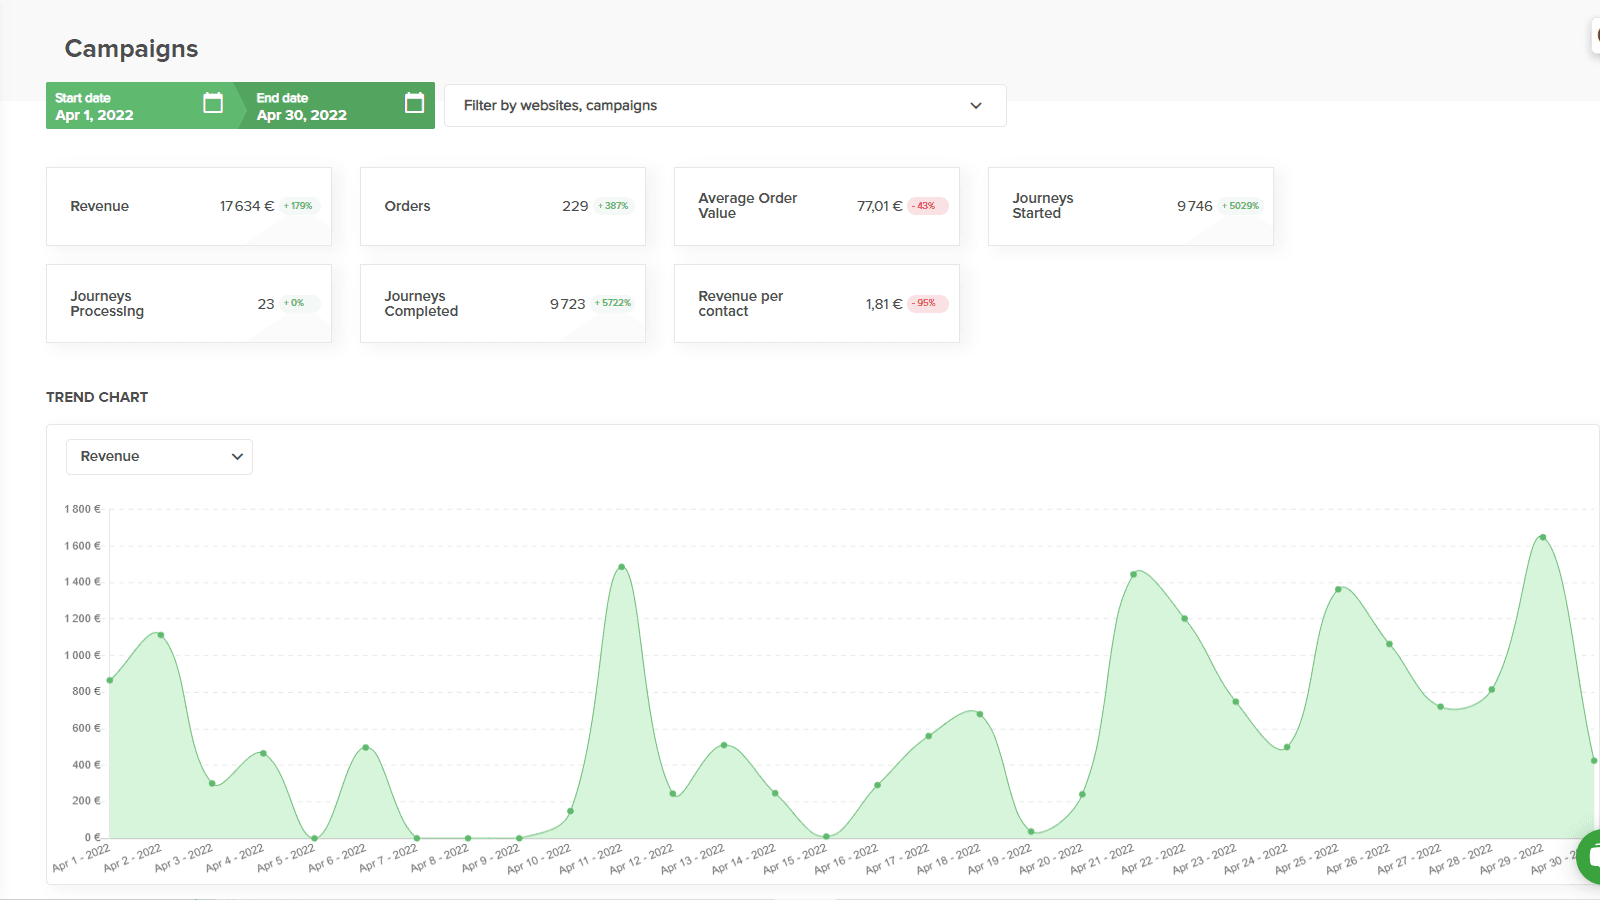1600x900 pixels.
Task: Click the +5029% badge on Journeys Started
Action: tap(1238, 206)
